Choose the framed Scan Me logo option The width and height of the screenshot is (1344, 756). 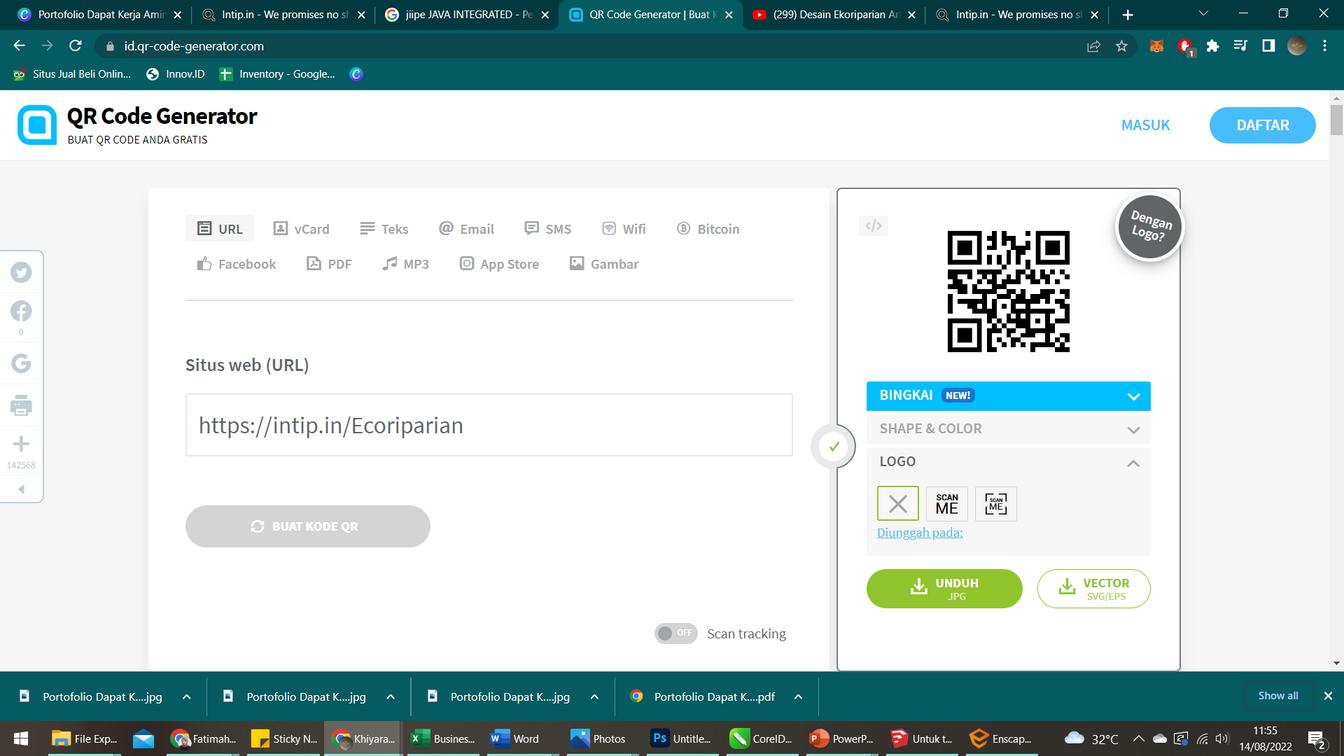coord(996,504)
